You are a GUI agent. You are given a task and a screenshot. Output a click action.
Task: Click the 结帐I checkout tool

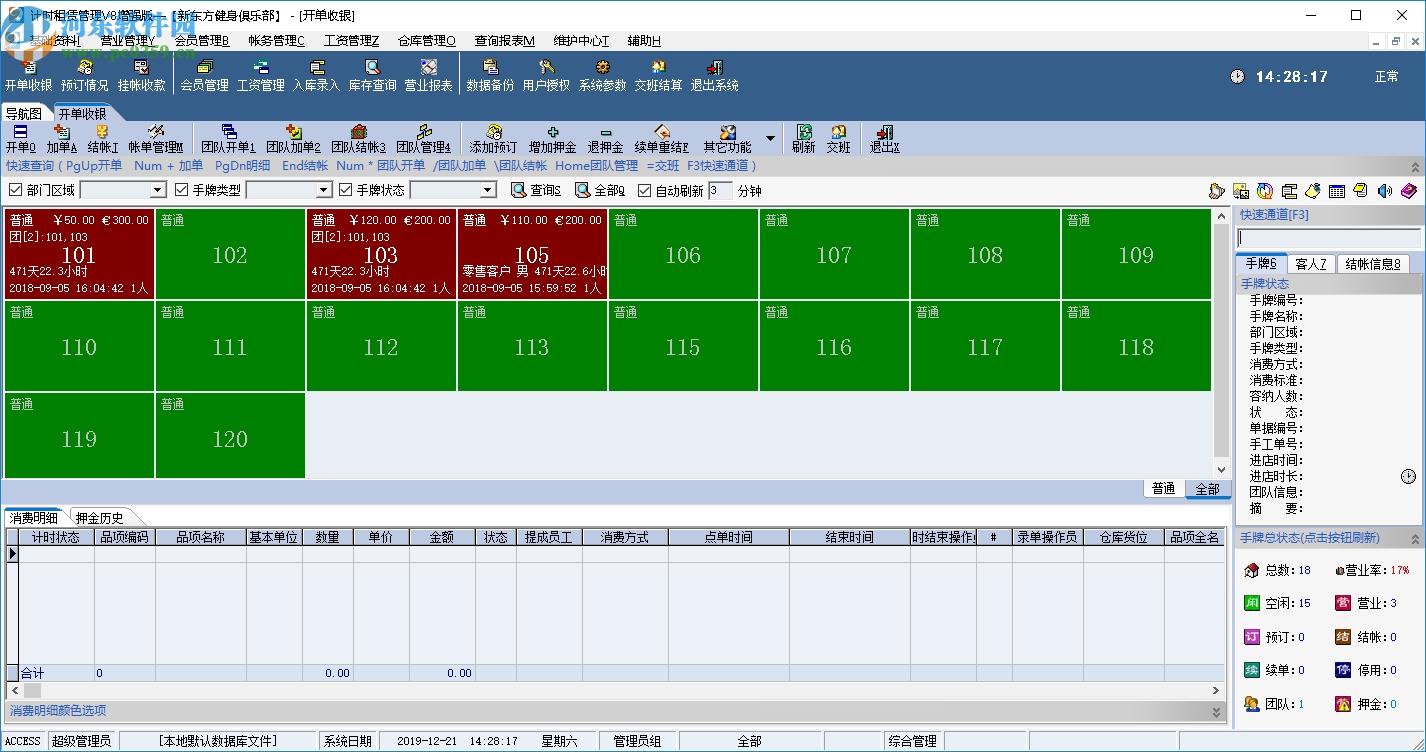click(x=102, y=139)
